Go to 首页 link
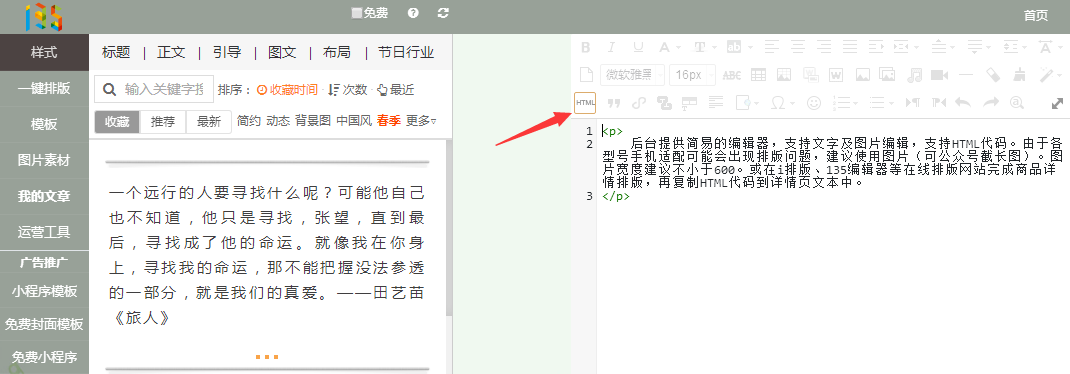This screenshot has height=374, width=1070. pyautogui.click(x=1036, y=16)
